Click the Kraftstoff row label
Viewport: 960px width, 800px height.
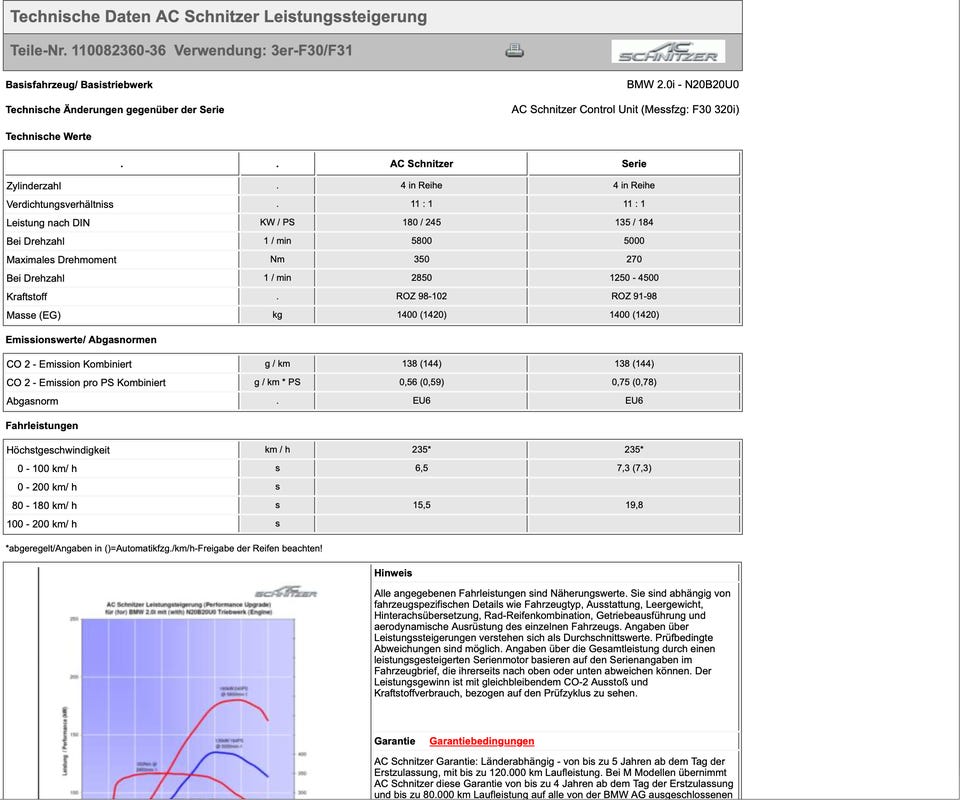tap(27, 296)
